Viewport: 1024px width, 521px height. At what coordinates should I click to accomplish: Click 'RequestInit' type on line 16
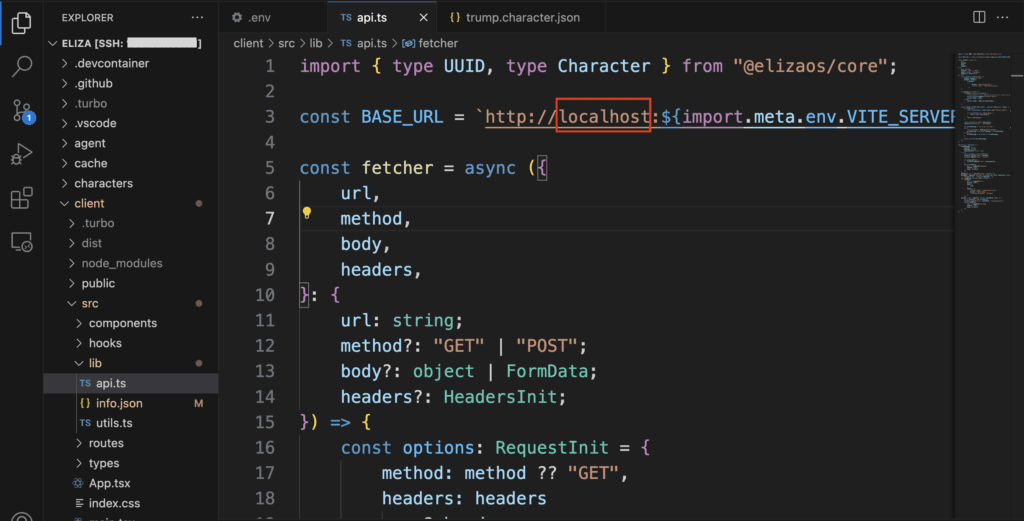coord(552,448)
